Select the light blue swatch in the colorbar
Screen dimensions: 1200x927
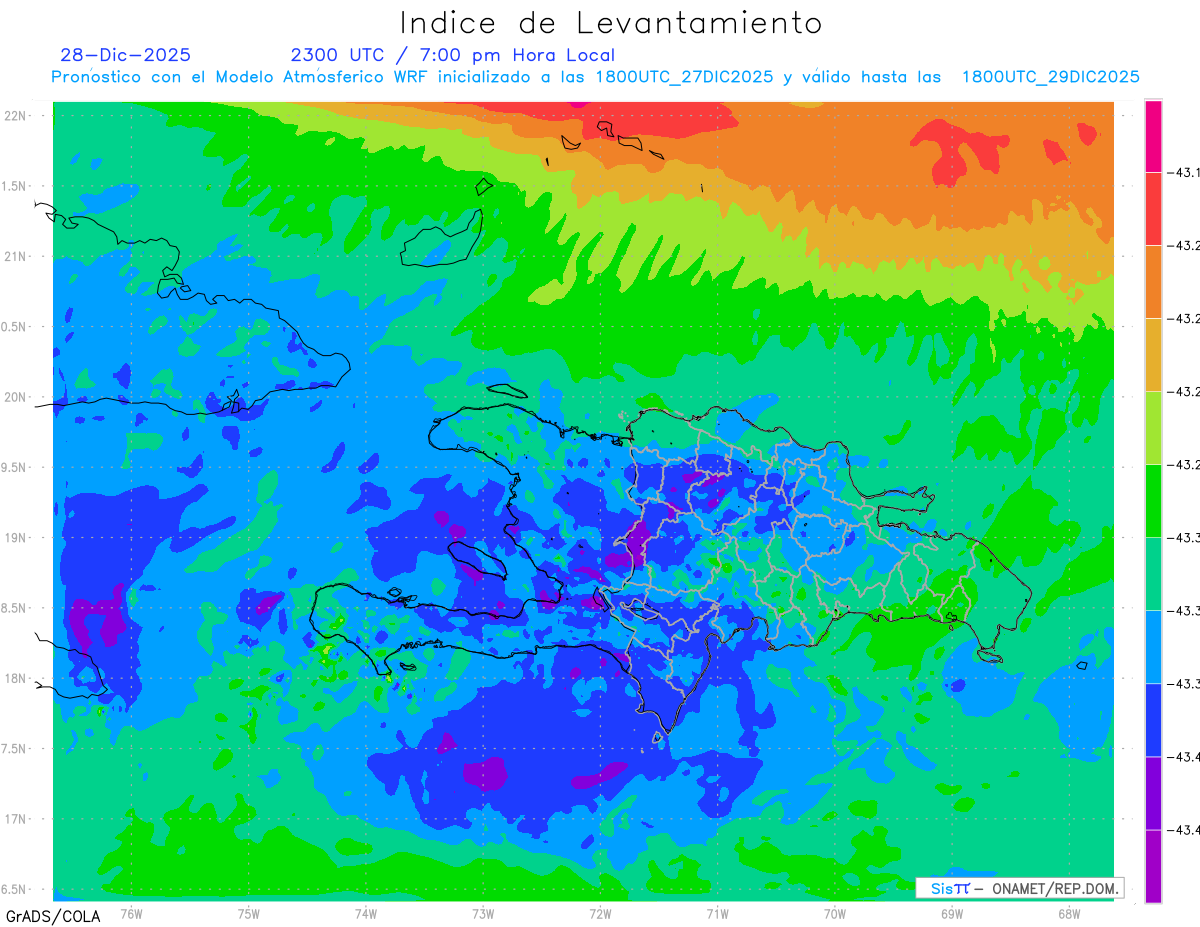1153,647
